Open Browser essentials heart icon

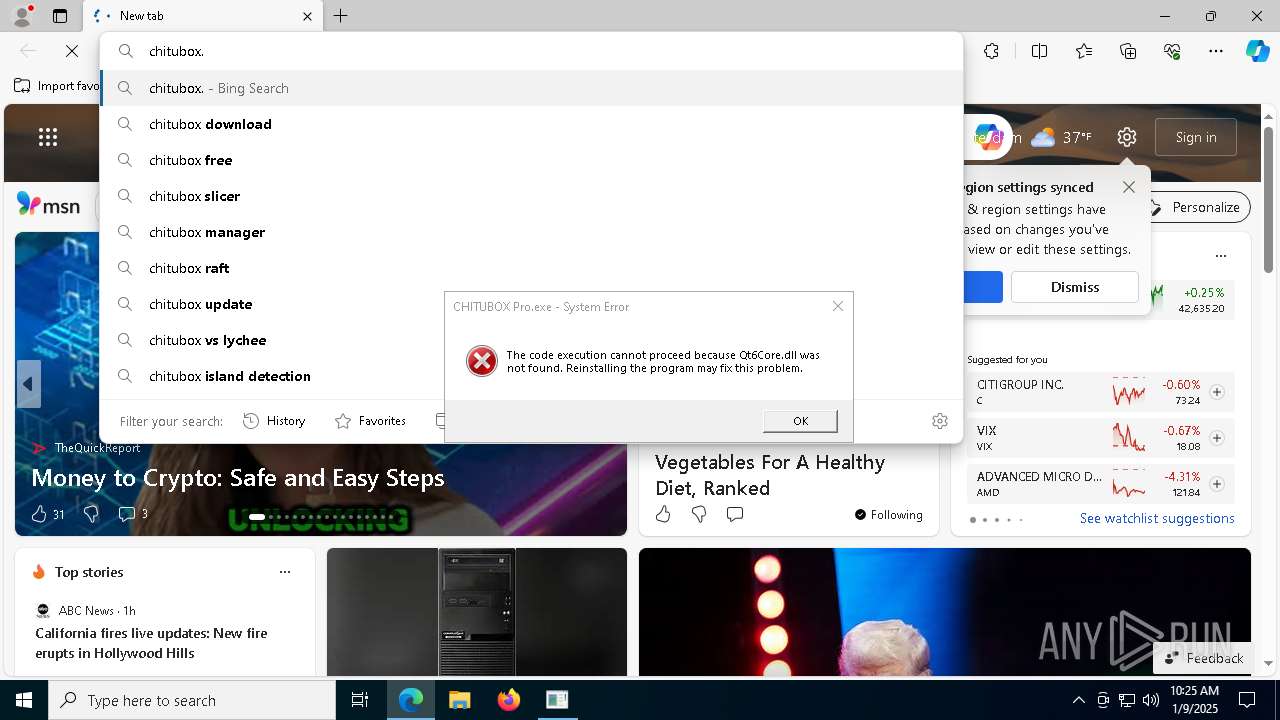1172,51
